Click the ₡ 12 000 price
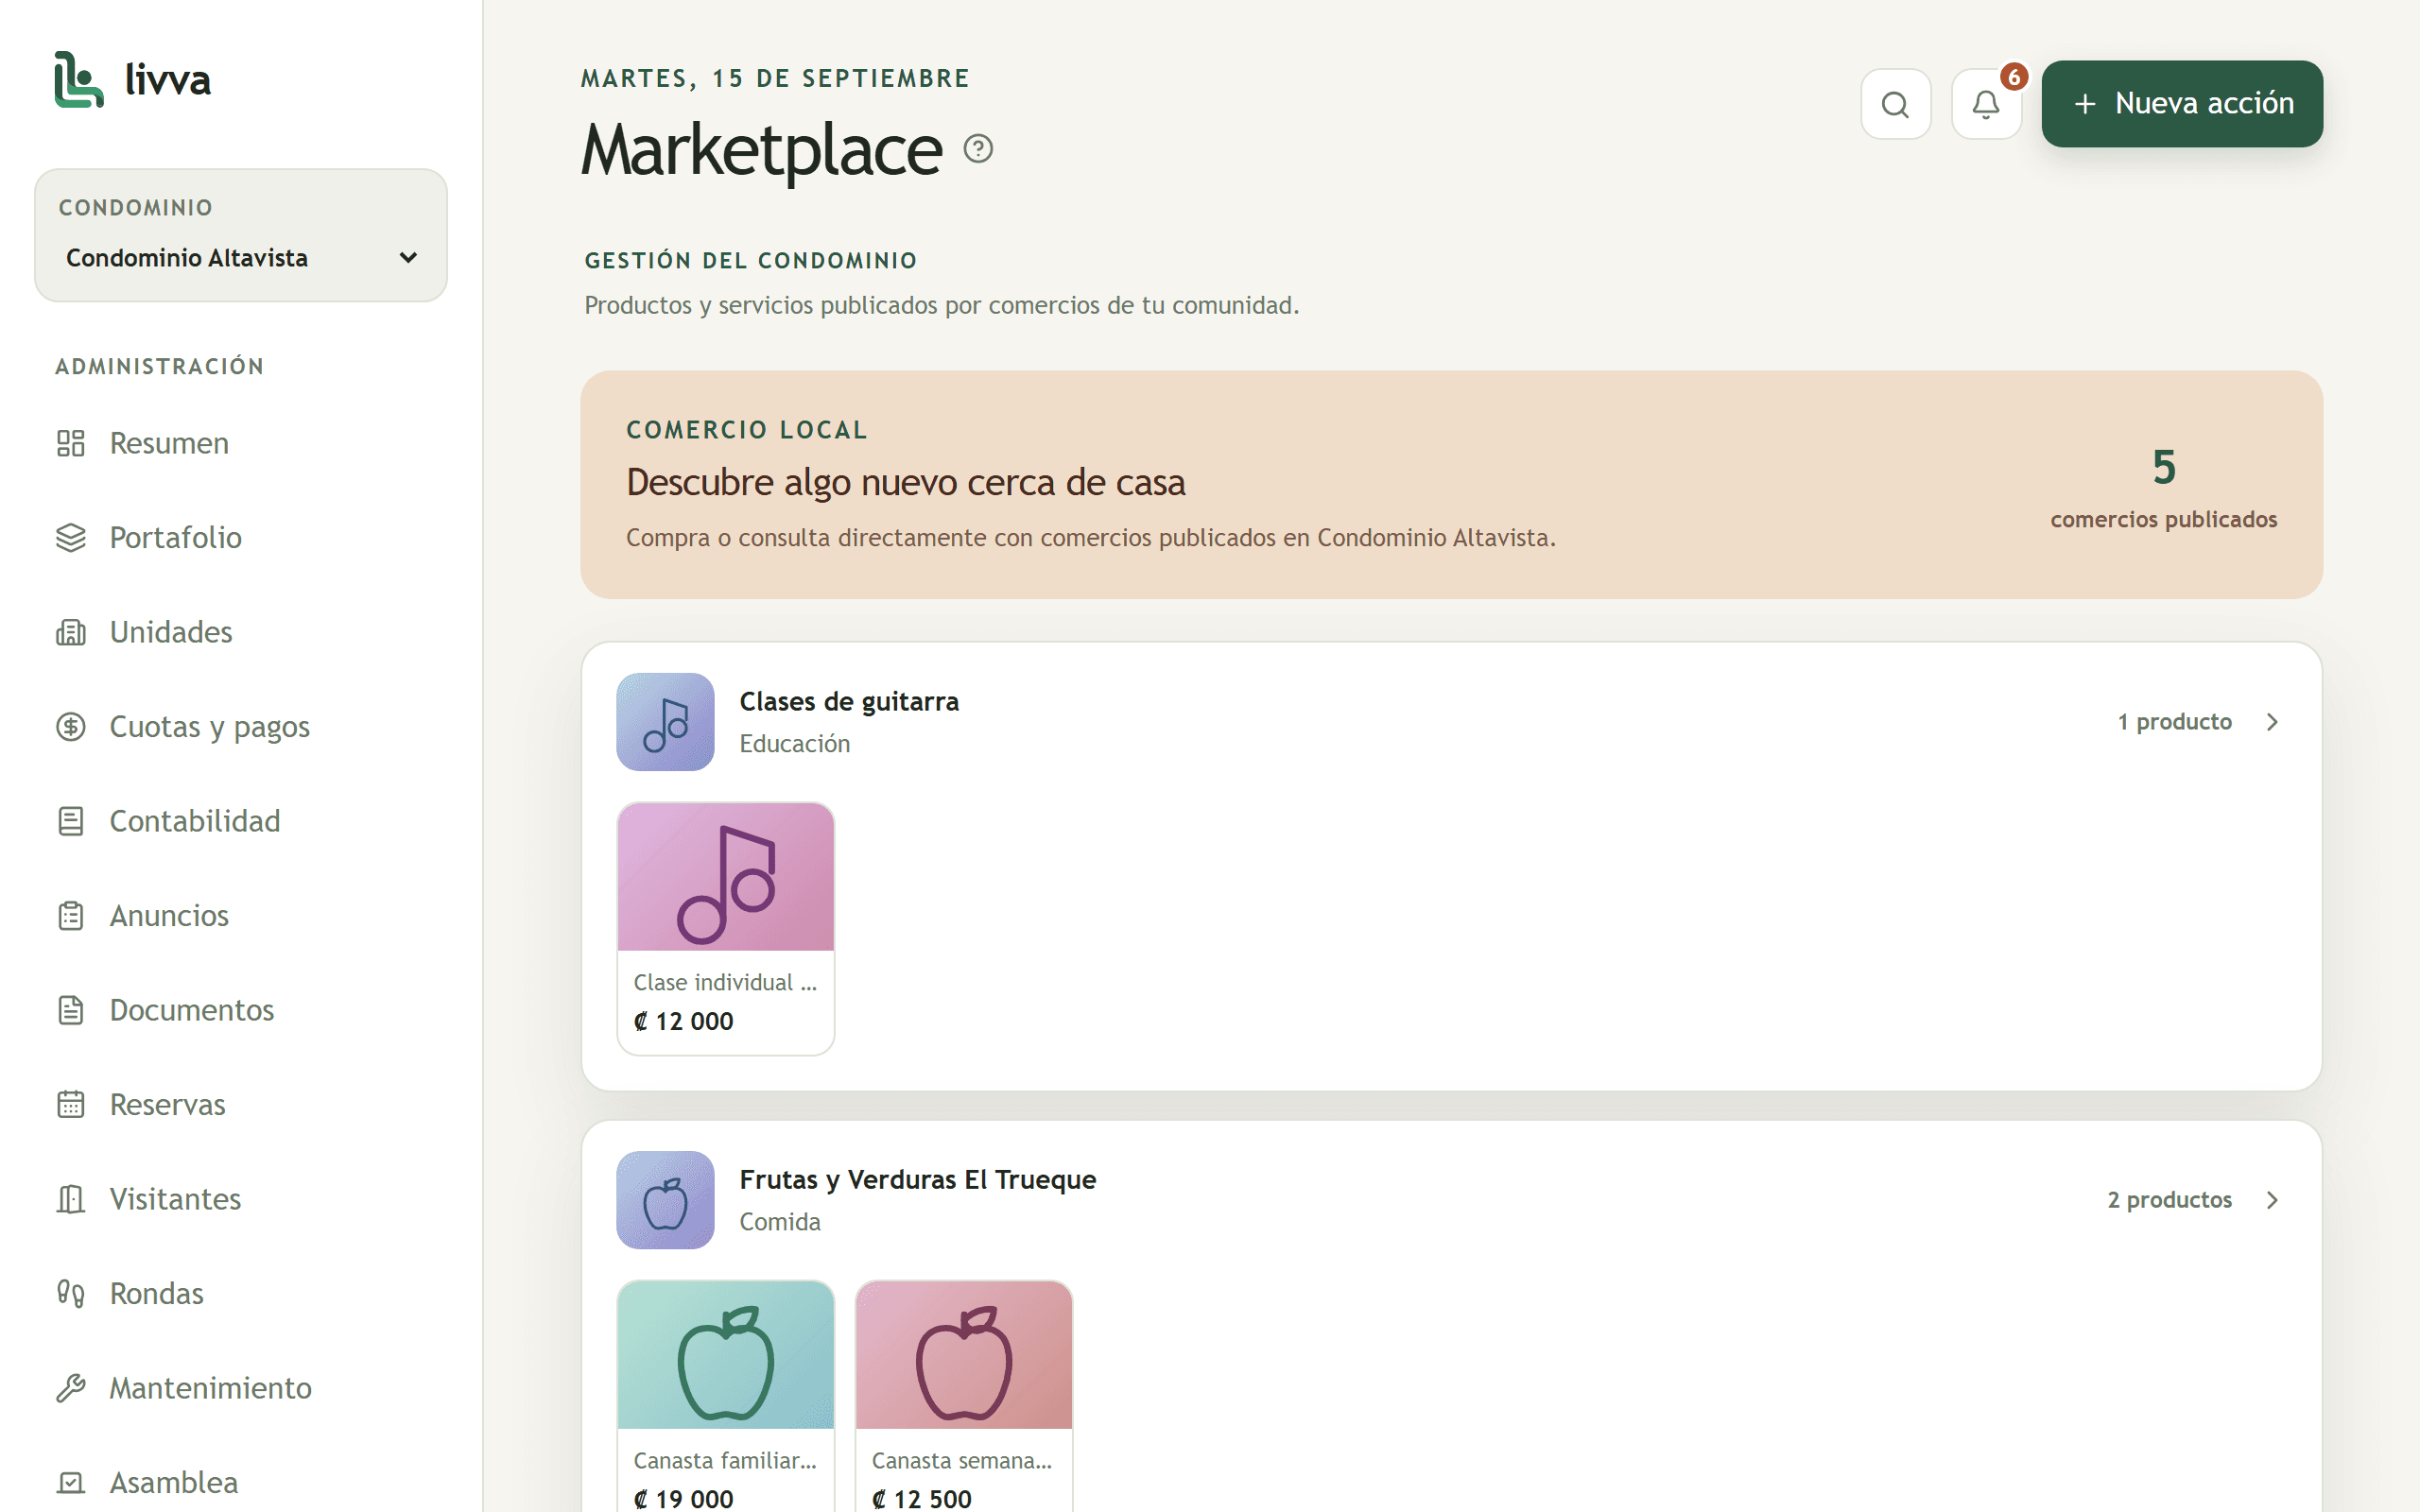The width and height of the screenshot is (2420, 1512). click(x=684, y=1021)
